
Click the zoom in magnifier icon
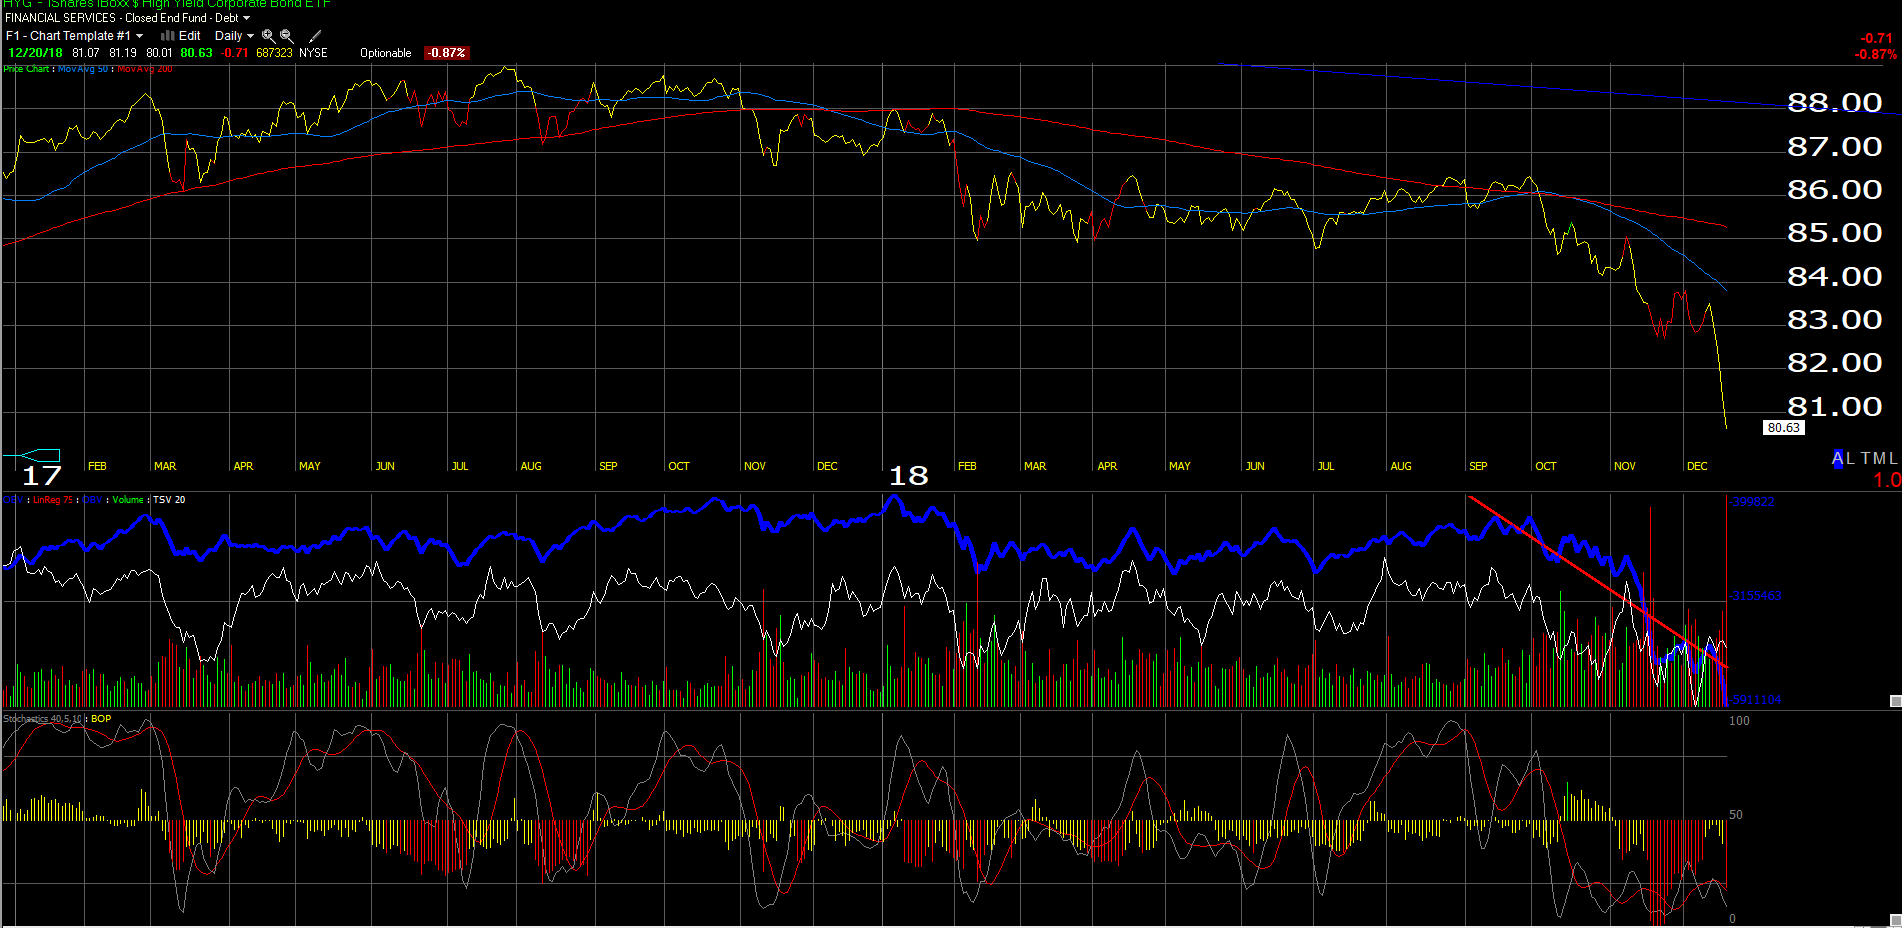pyautogui.click(x=268, y=35)
